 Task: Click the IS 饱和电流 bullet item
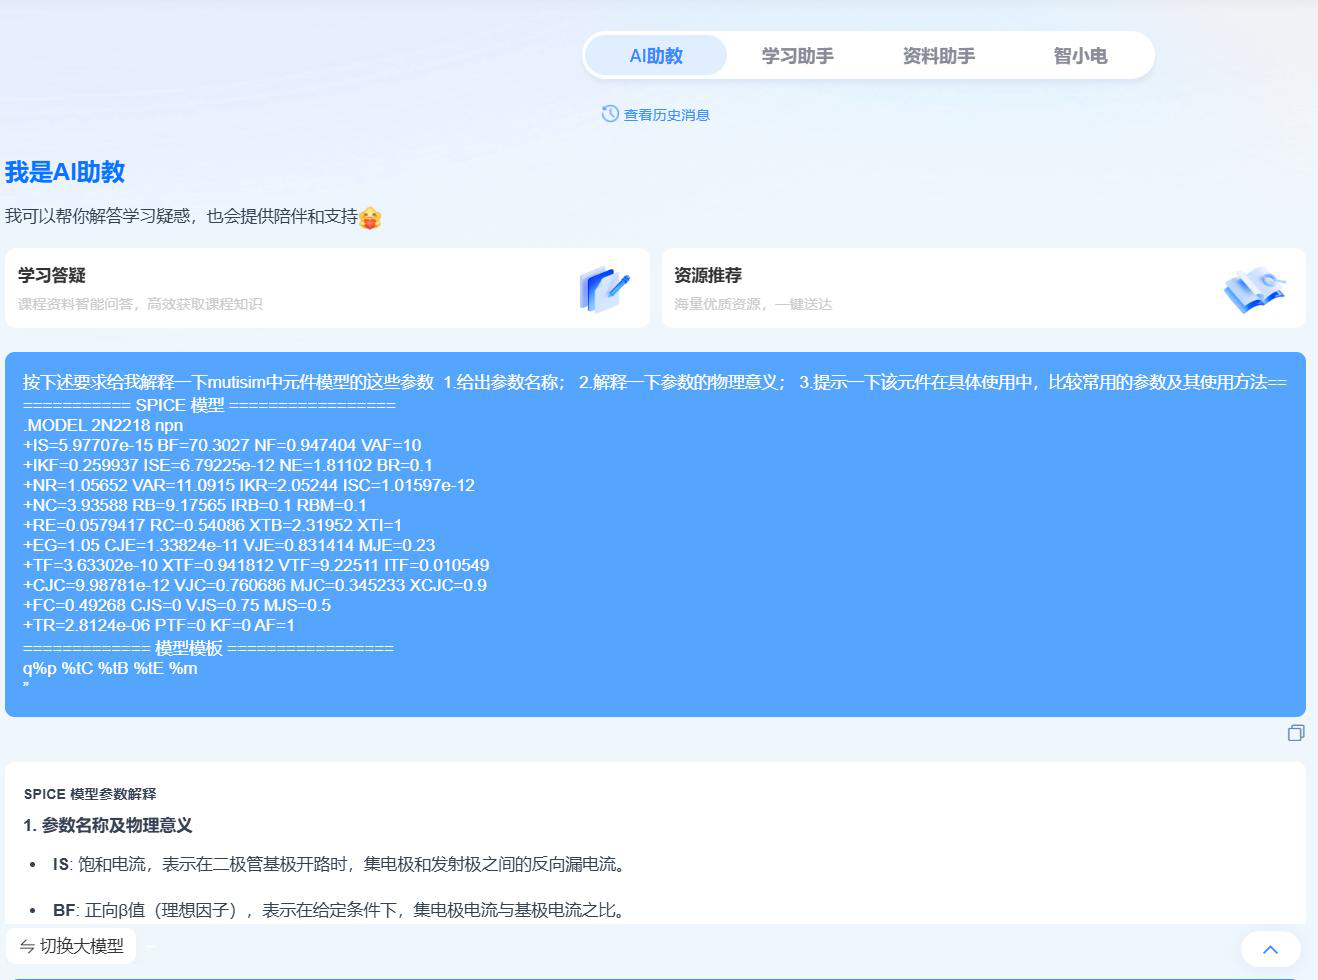[341, 864]
